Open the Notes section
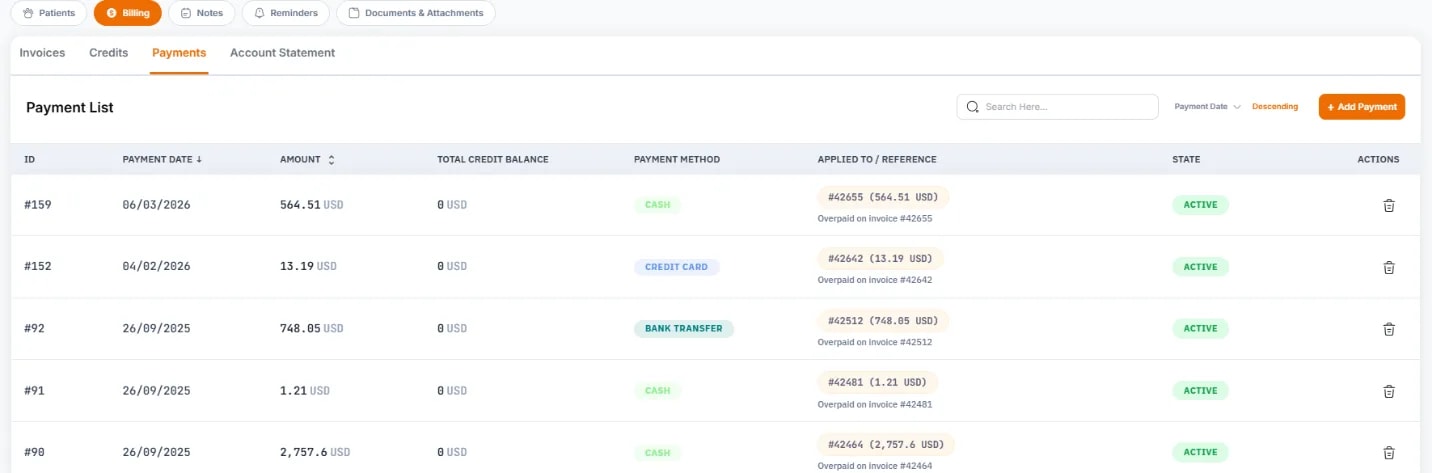The height and width of the screenshot is (473, 1432). pos(202,13)
